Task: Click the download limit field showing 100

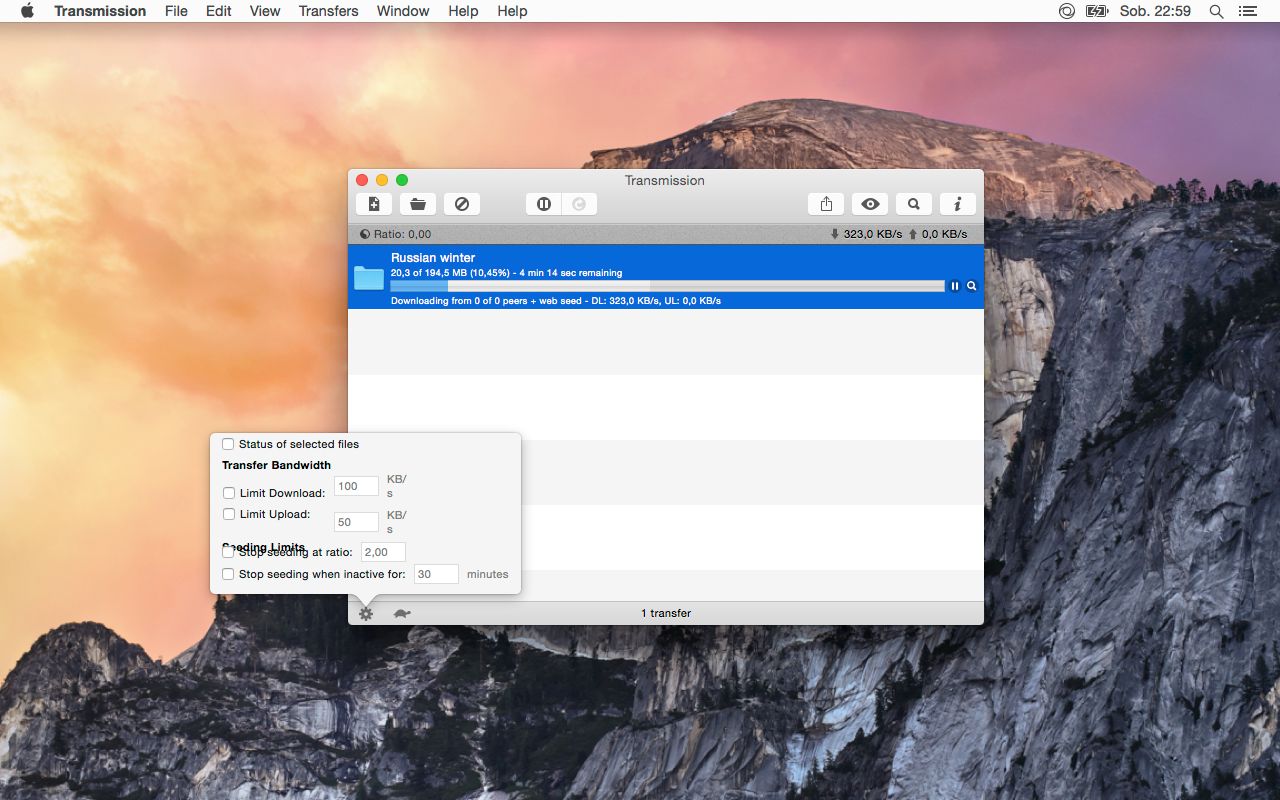Action: pyautogui.click(x=356, y=486)
